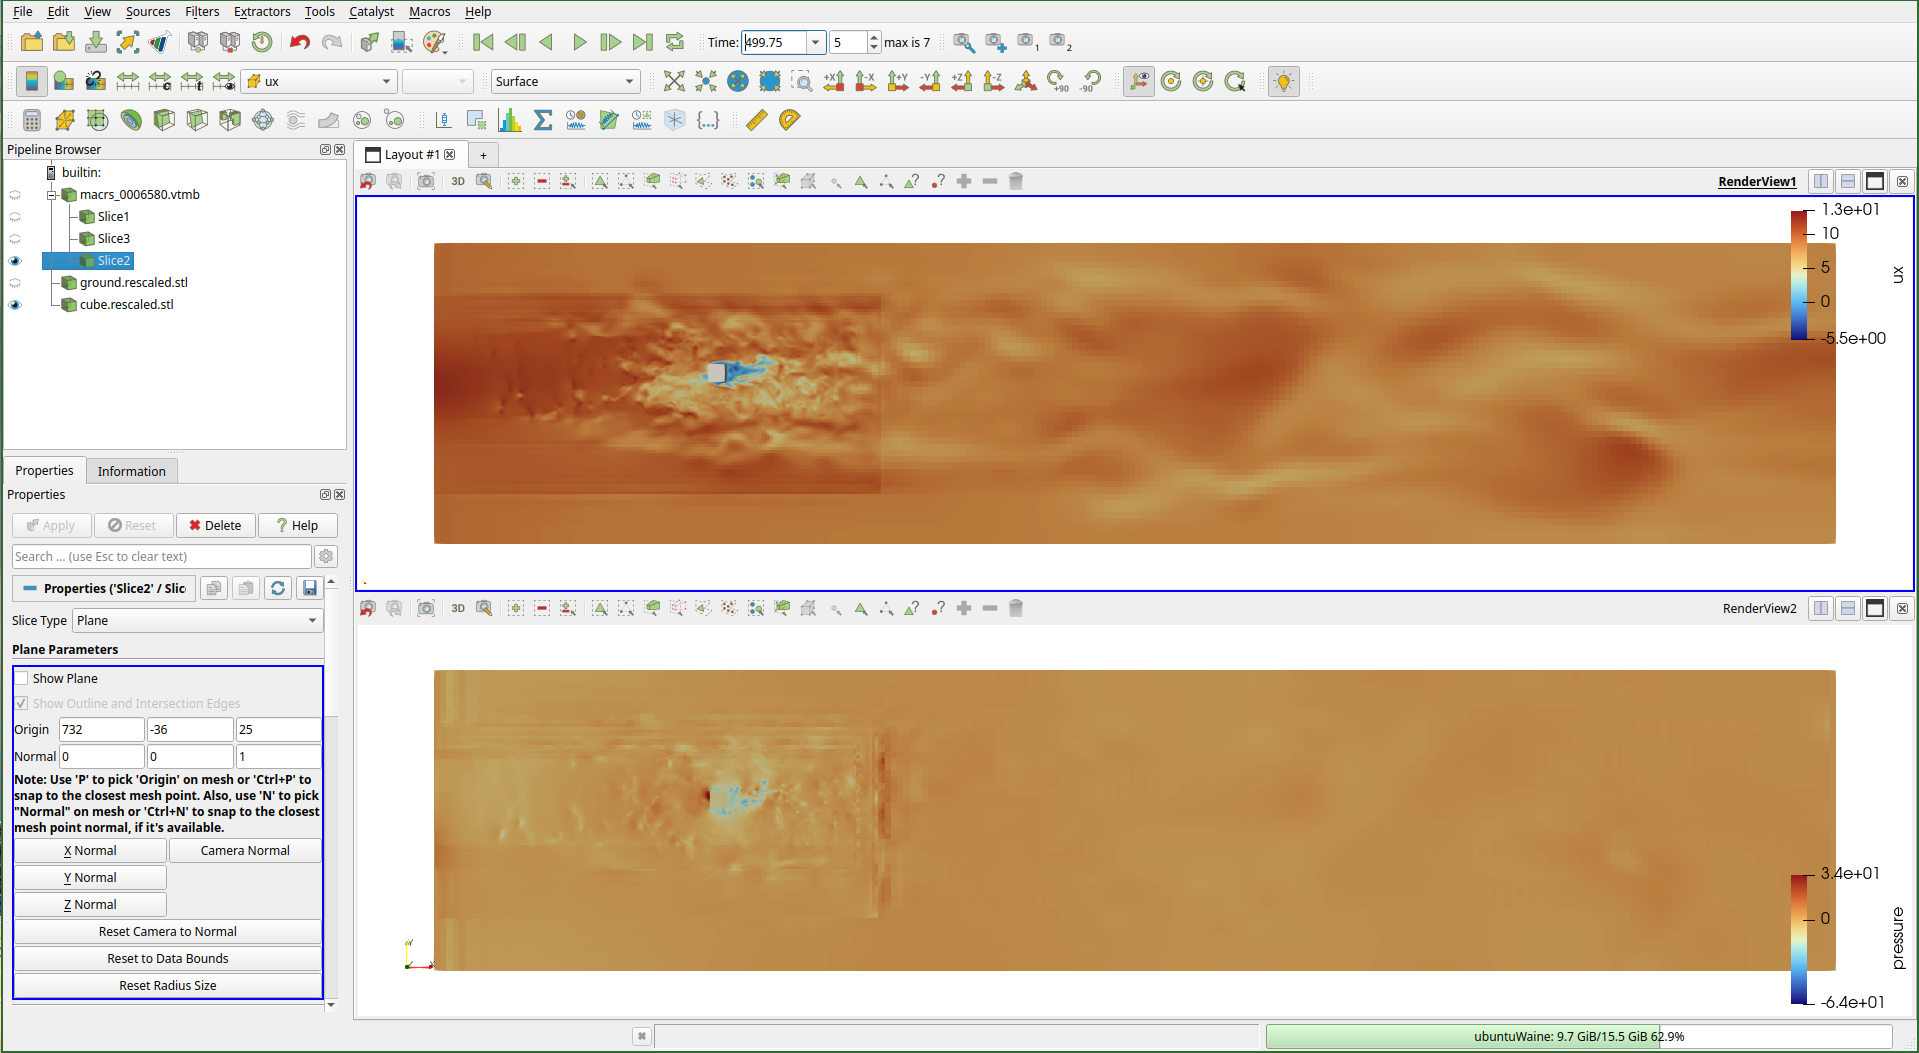Click the Integrate Variables sigma icon

tap(543, 120)
